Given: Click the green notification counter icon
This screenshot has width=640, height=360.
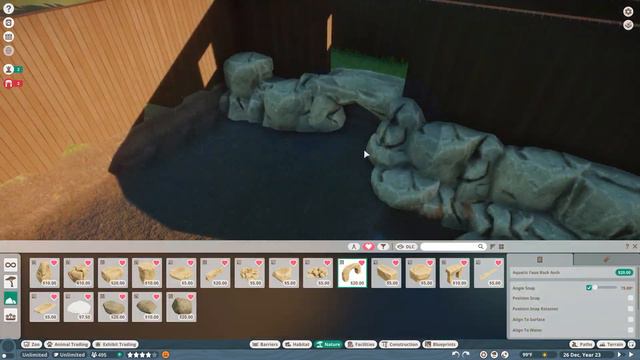Looking at the screenshot, I should pyautogui.click(x=13, y=69).
